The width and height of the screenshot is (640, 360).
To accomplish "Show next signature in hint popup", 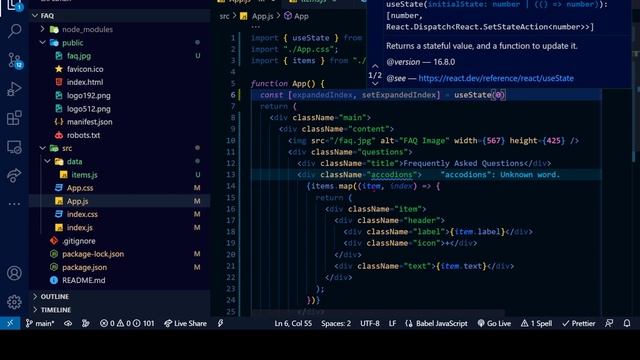I will tap(375, 84).
